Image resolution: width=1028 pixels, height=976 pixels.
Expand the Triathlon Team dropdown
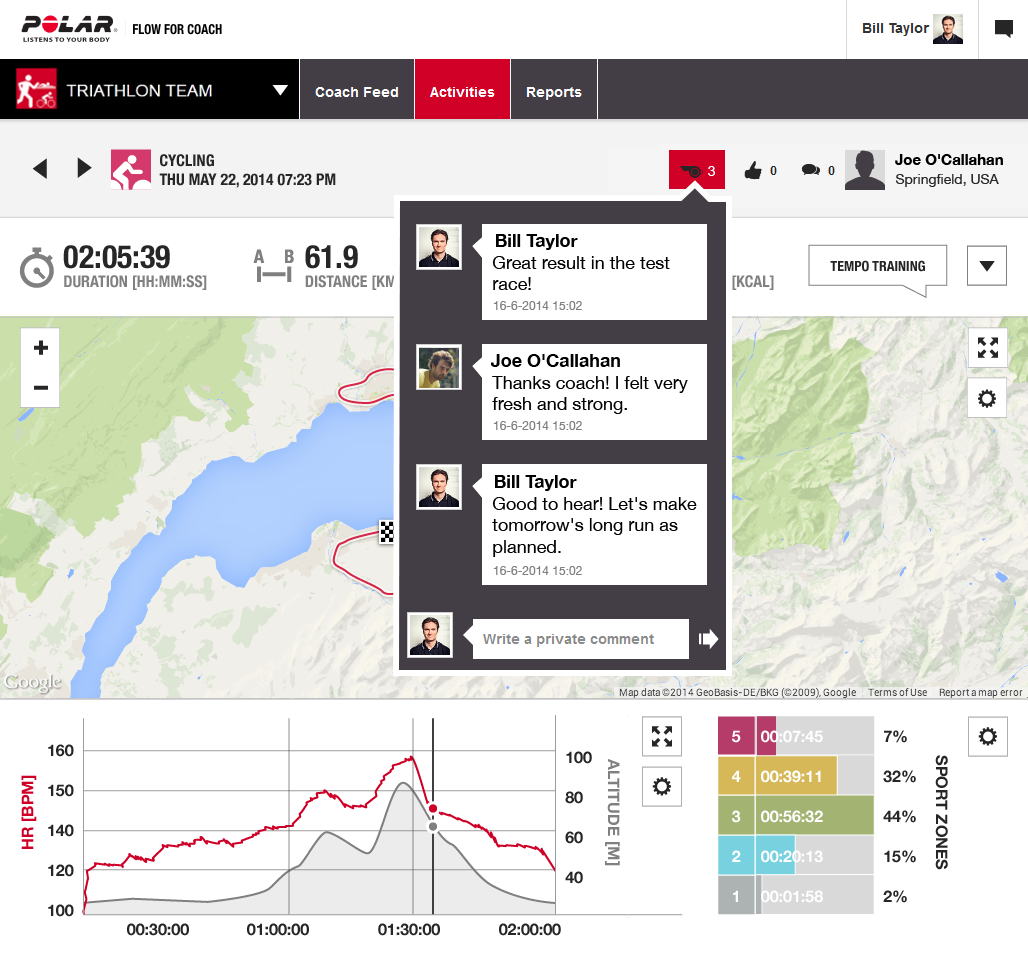tap(280, 90)
